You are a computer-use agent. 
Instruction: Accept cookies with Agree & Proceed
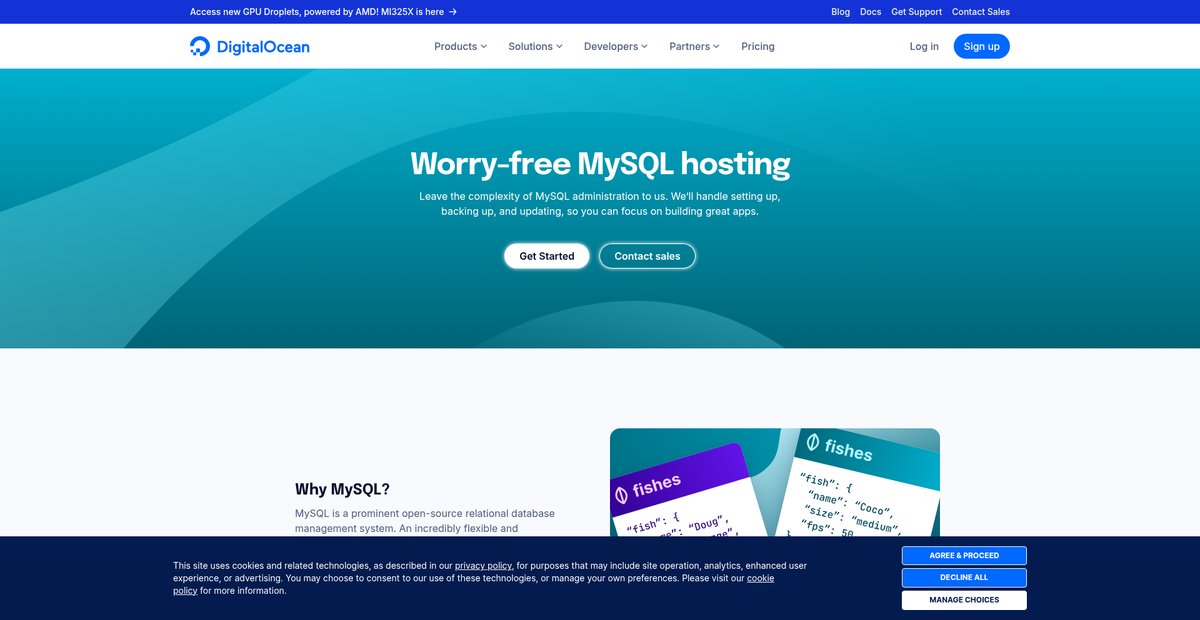tap(964, 555)
